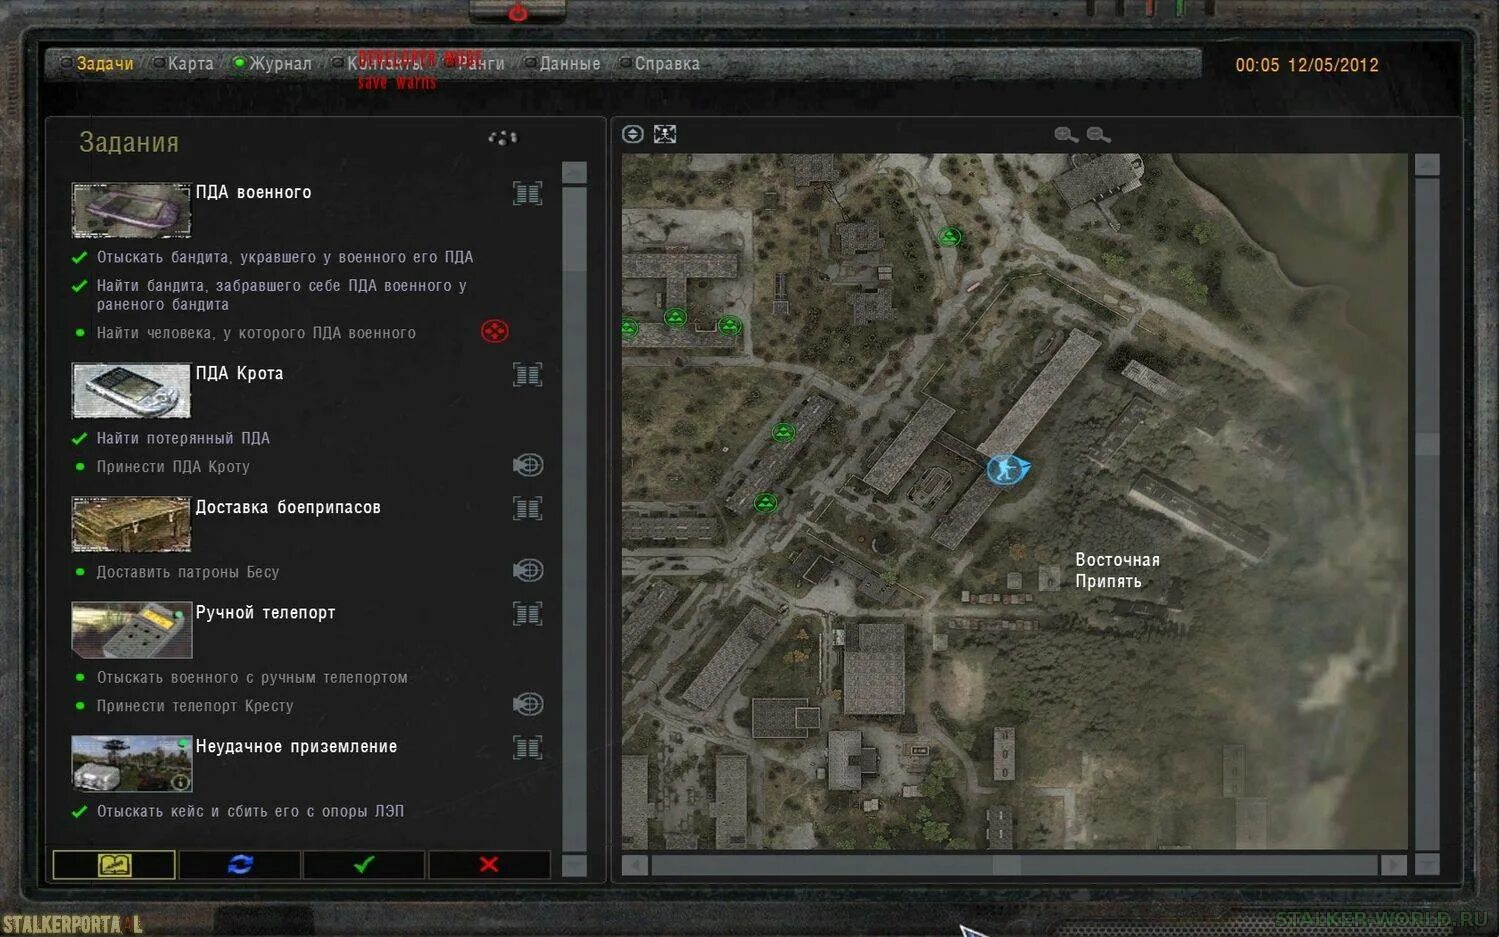1499x937 pixels.
Task: Show details for ПДА Крота task
Action: pos(528,375)
